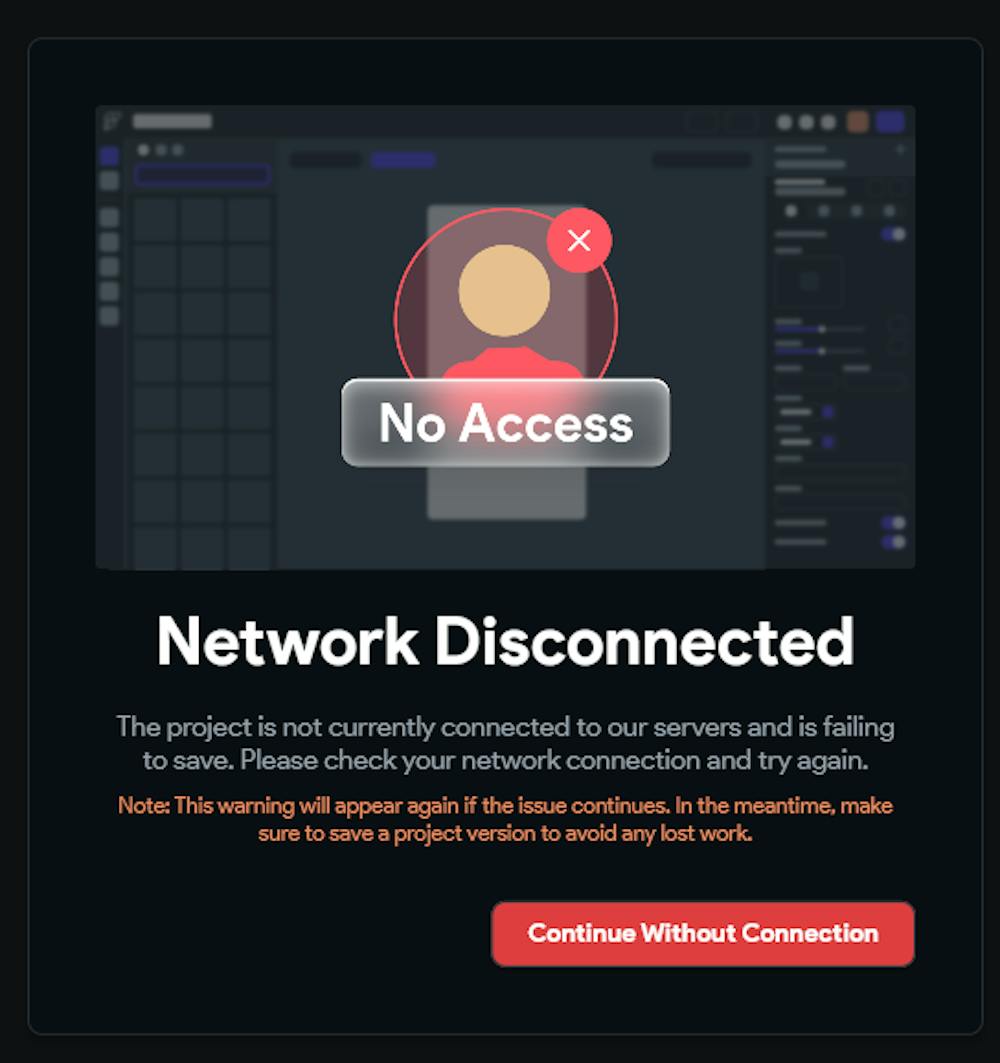Image resolution: width=1000 pixels, height=1063 pixels.
Task: Click the blue button in mockup top-right corner
Action: [890, 121]
